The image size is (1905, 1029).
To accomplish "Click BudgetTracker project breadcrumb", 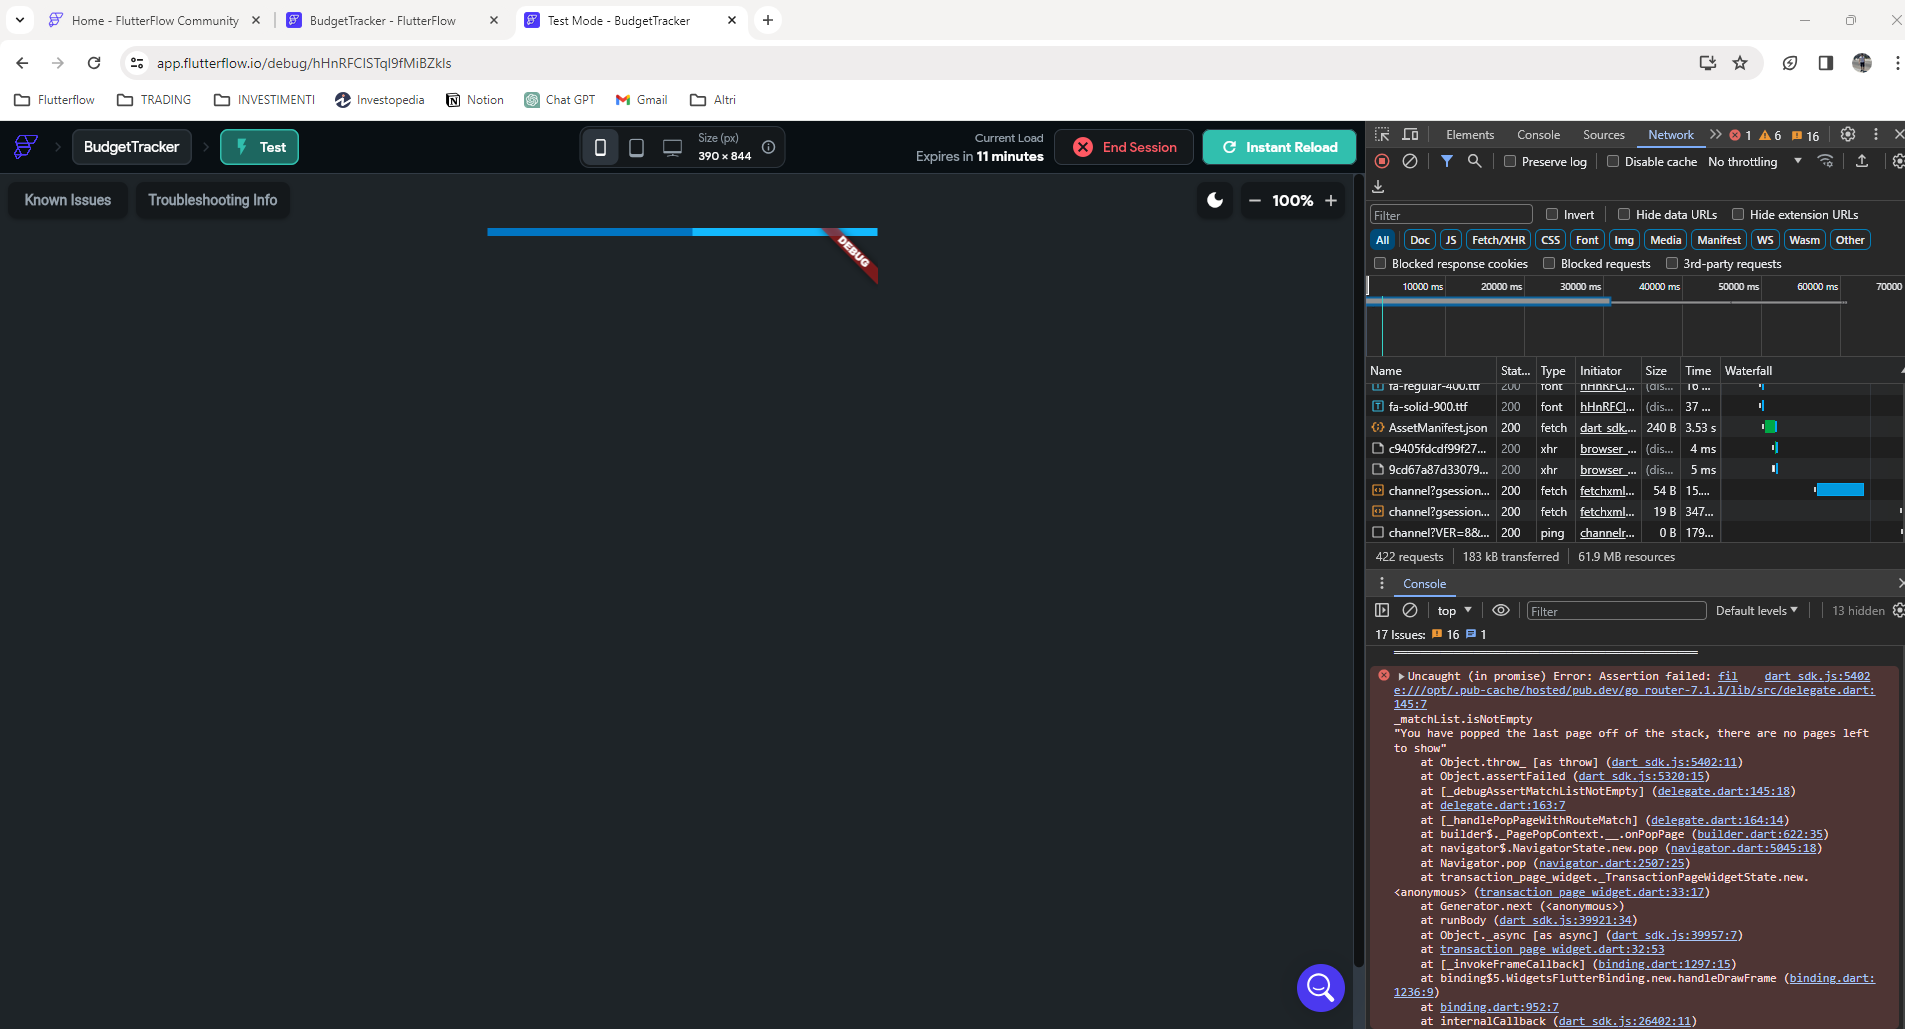I will tap(132, 147).
